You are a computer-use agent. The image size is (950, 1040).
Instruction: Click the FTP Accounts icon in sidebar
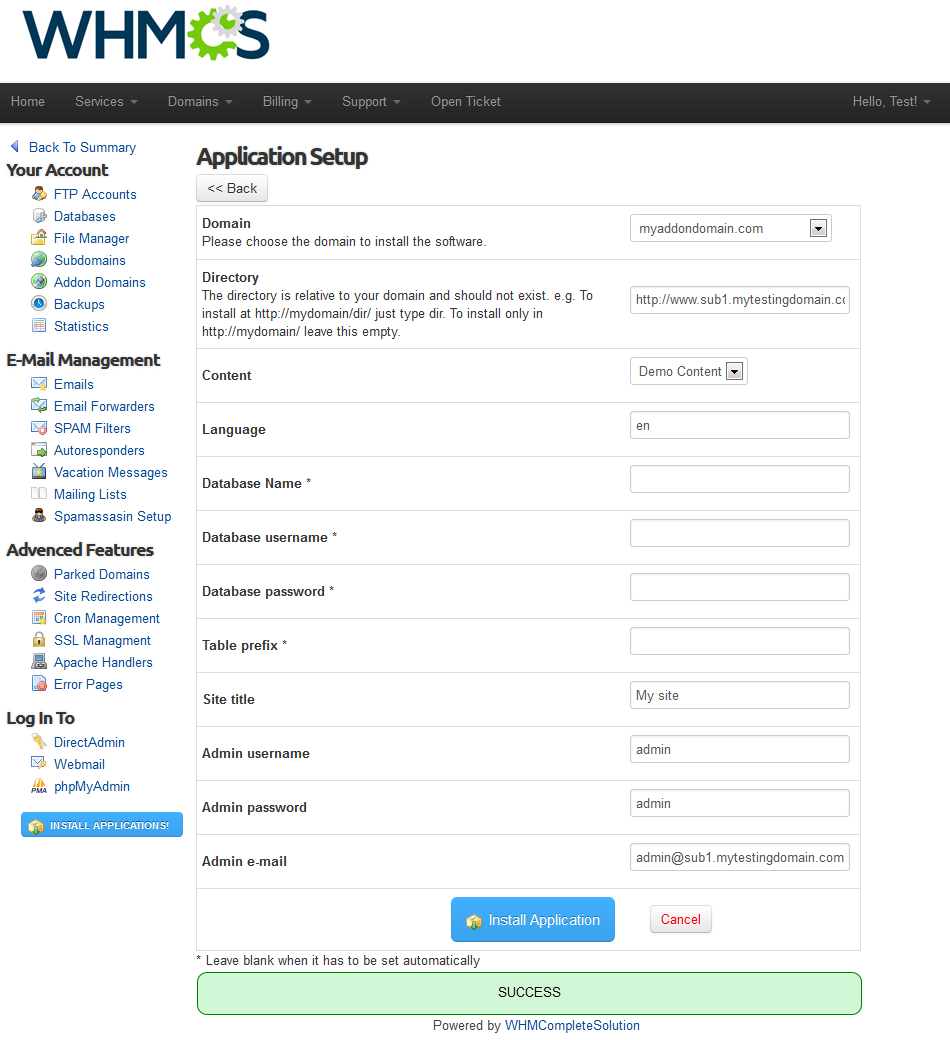click(39, 194)
